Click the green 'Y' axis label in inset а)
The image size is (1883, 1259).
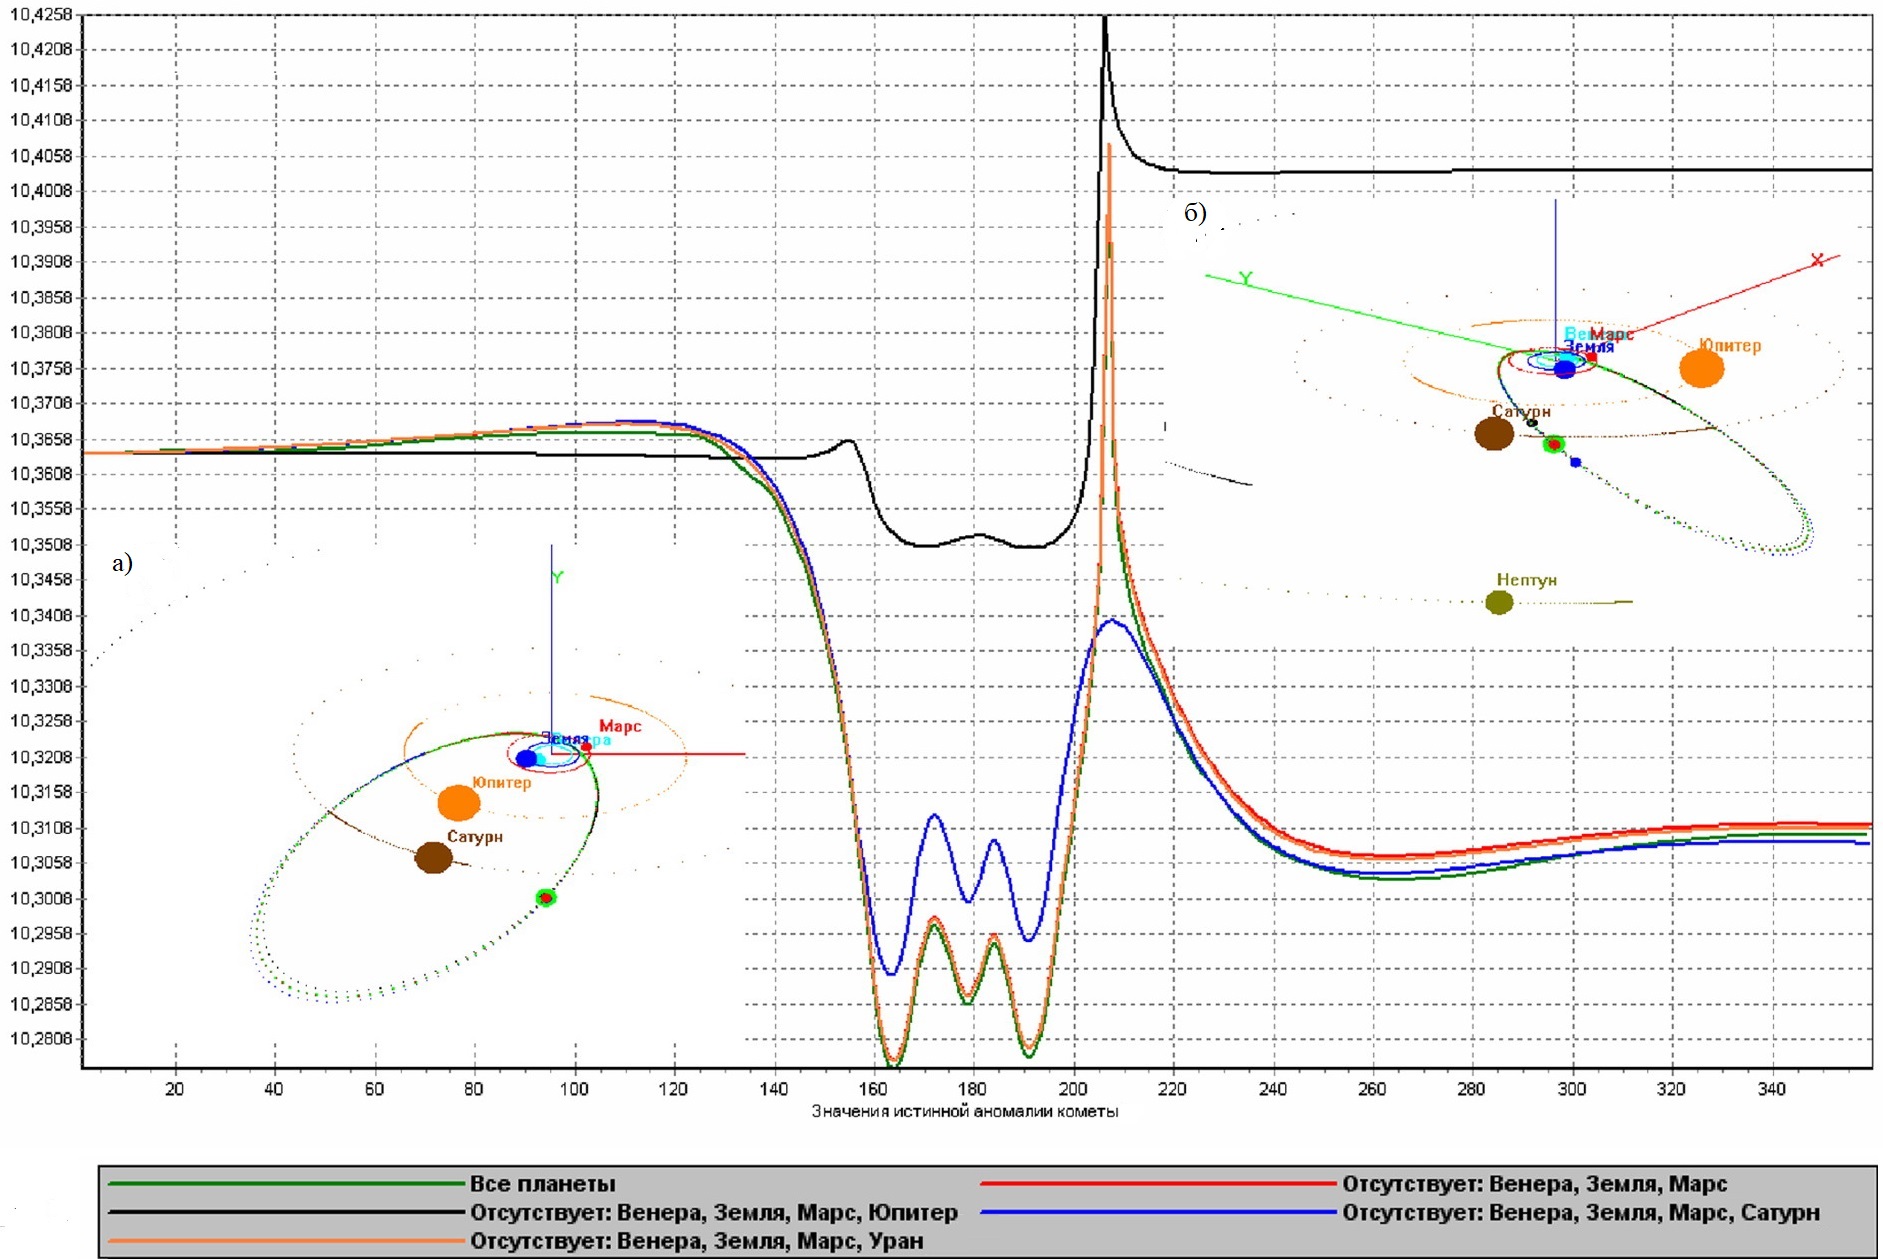click(x=558, y=577)
